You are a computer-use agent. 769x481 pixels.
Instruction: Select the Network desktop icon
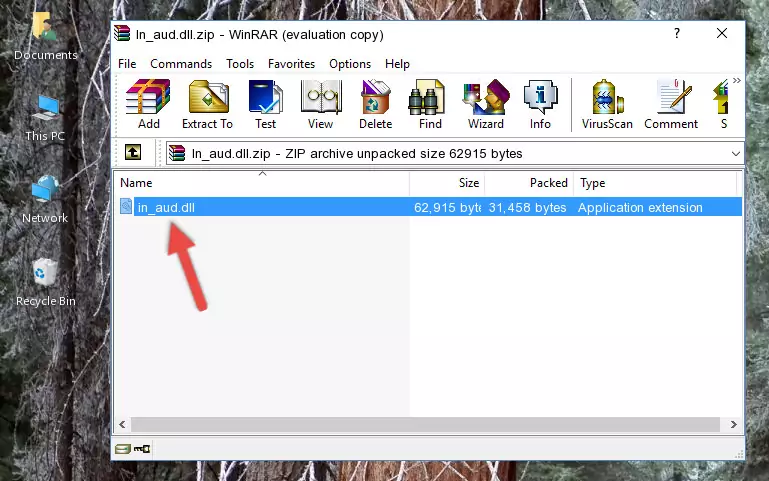[45, 200]
